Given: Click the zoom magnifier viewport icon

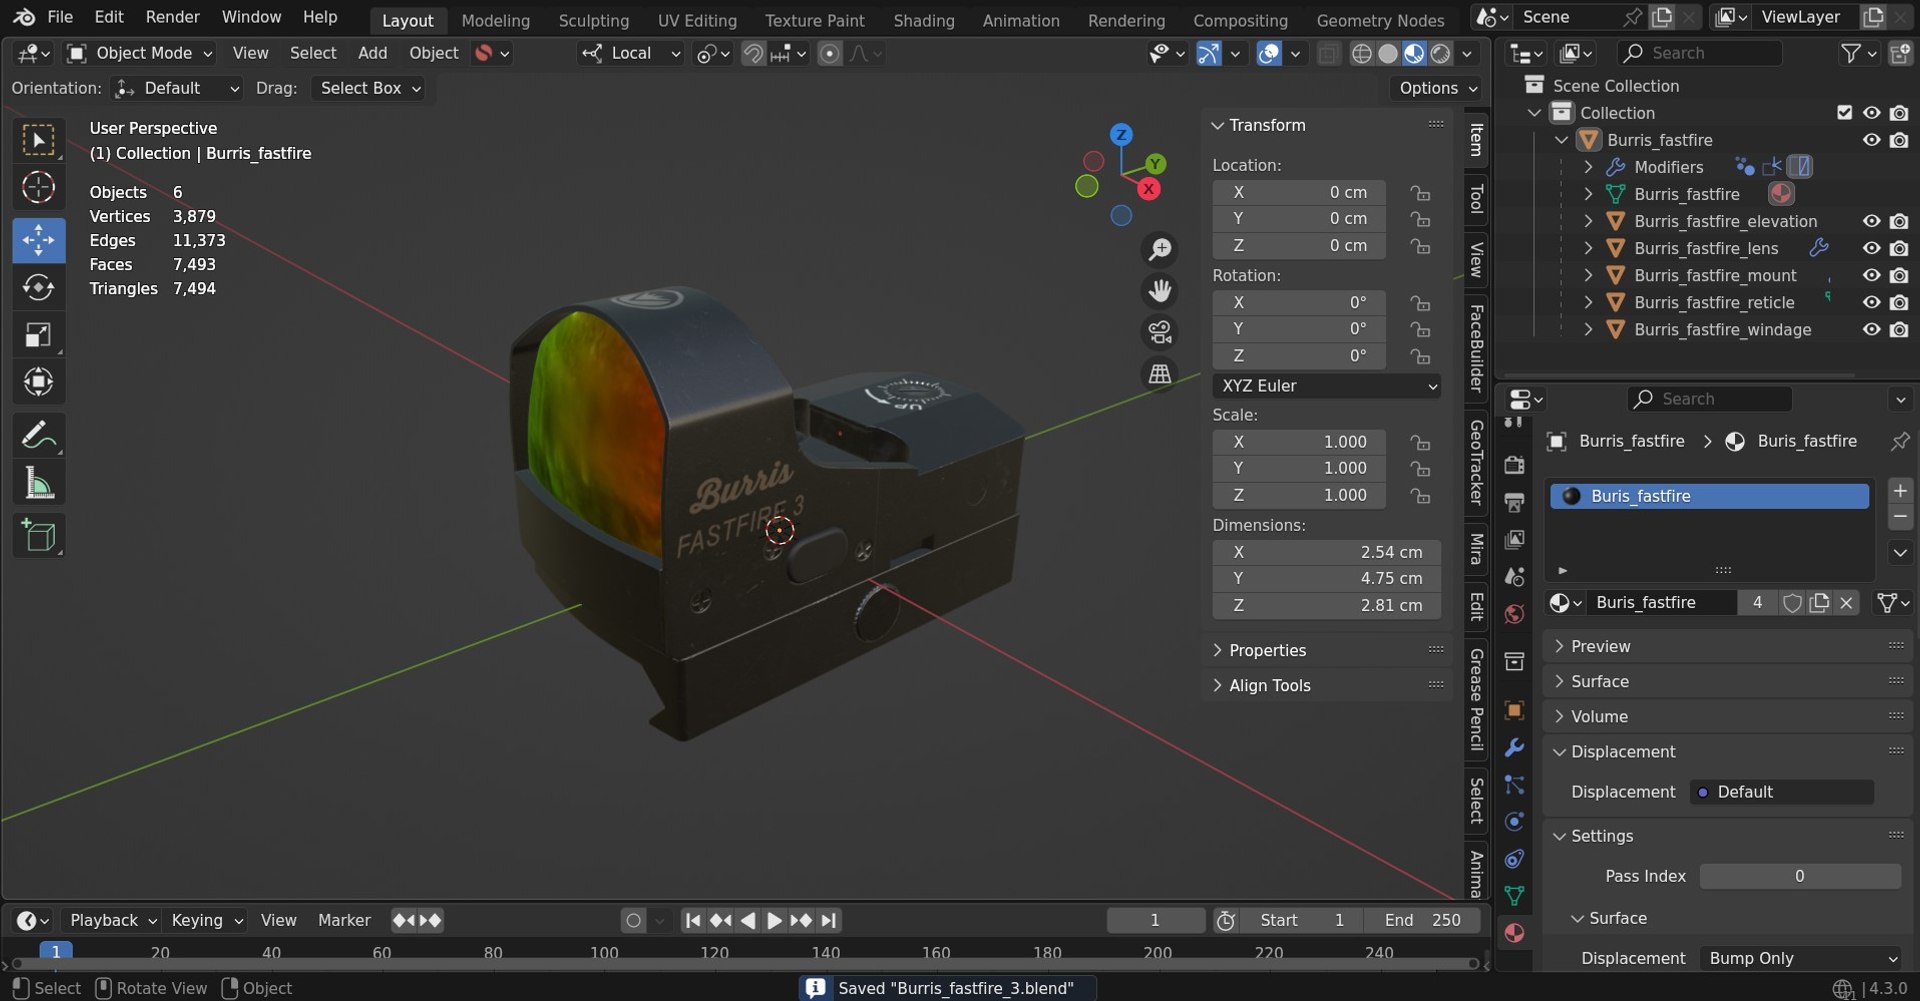Looking at the screenshot, I should pos(1160,249).
